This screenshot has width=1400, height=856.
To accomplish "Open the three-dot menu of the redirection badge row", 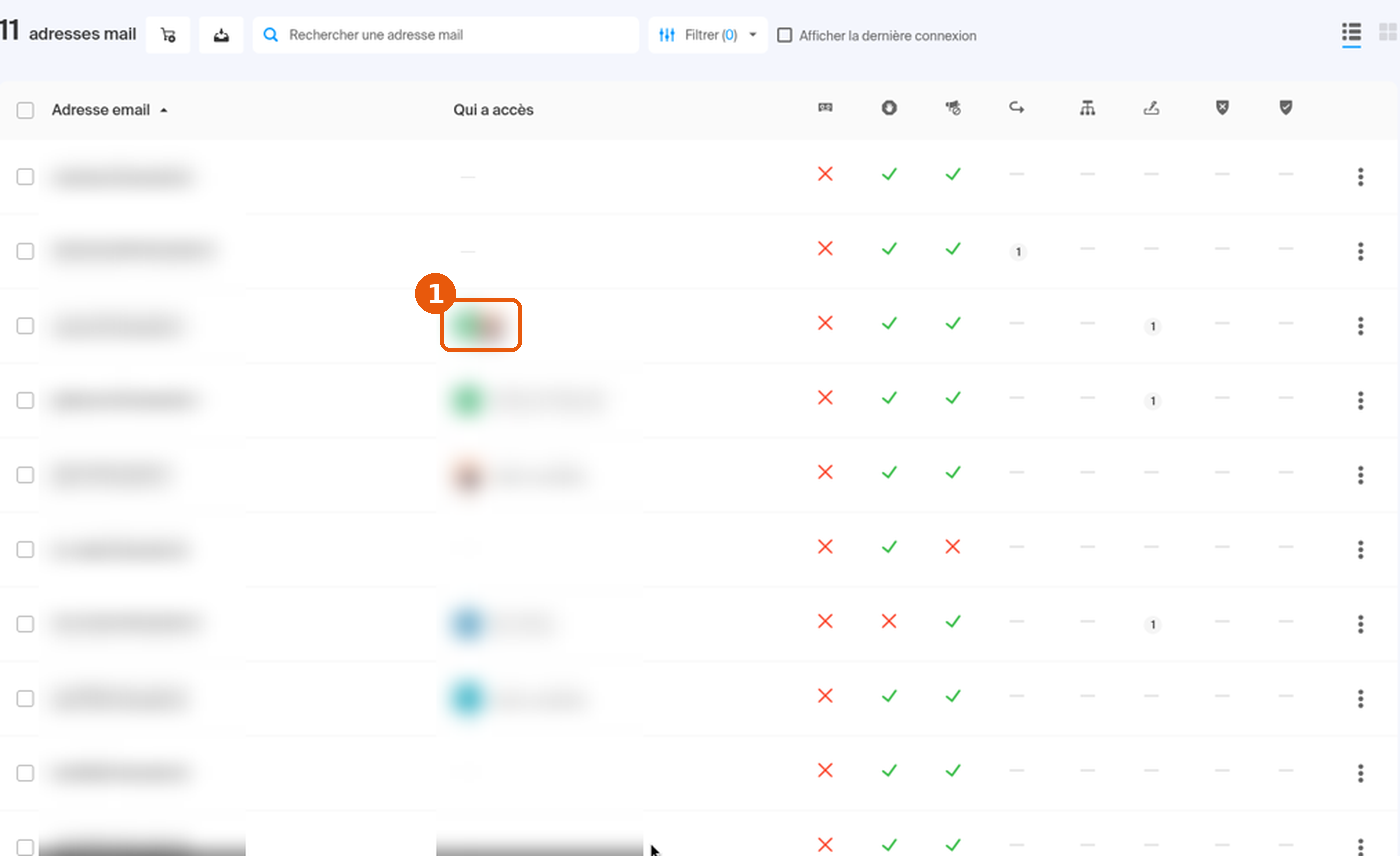I will [1360, 251].
